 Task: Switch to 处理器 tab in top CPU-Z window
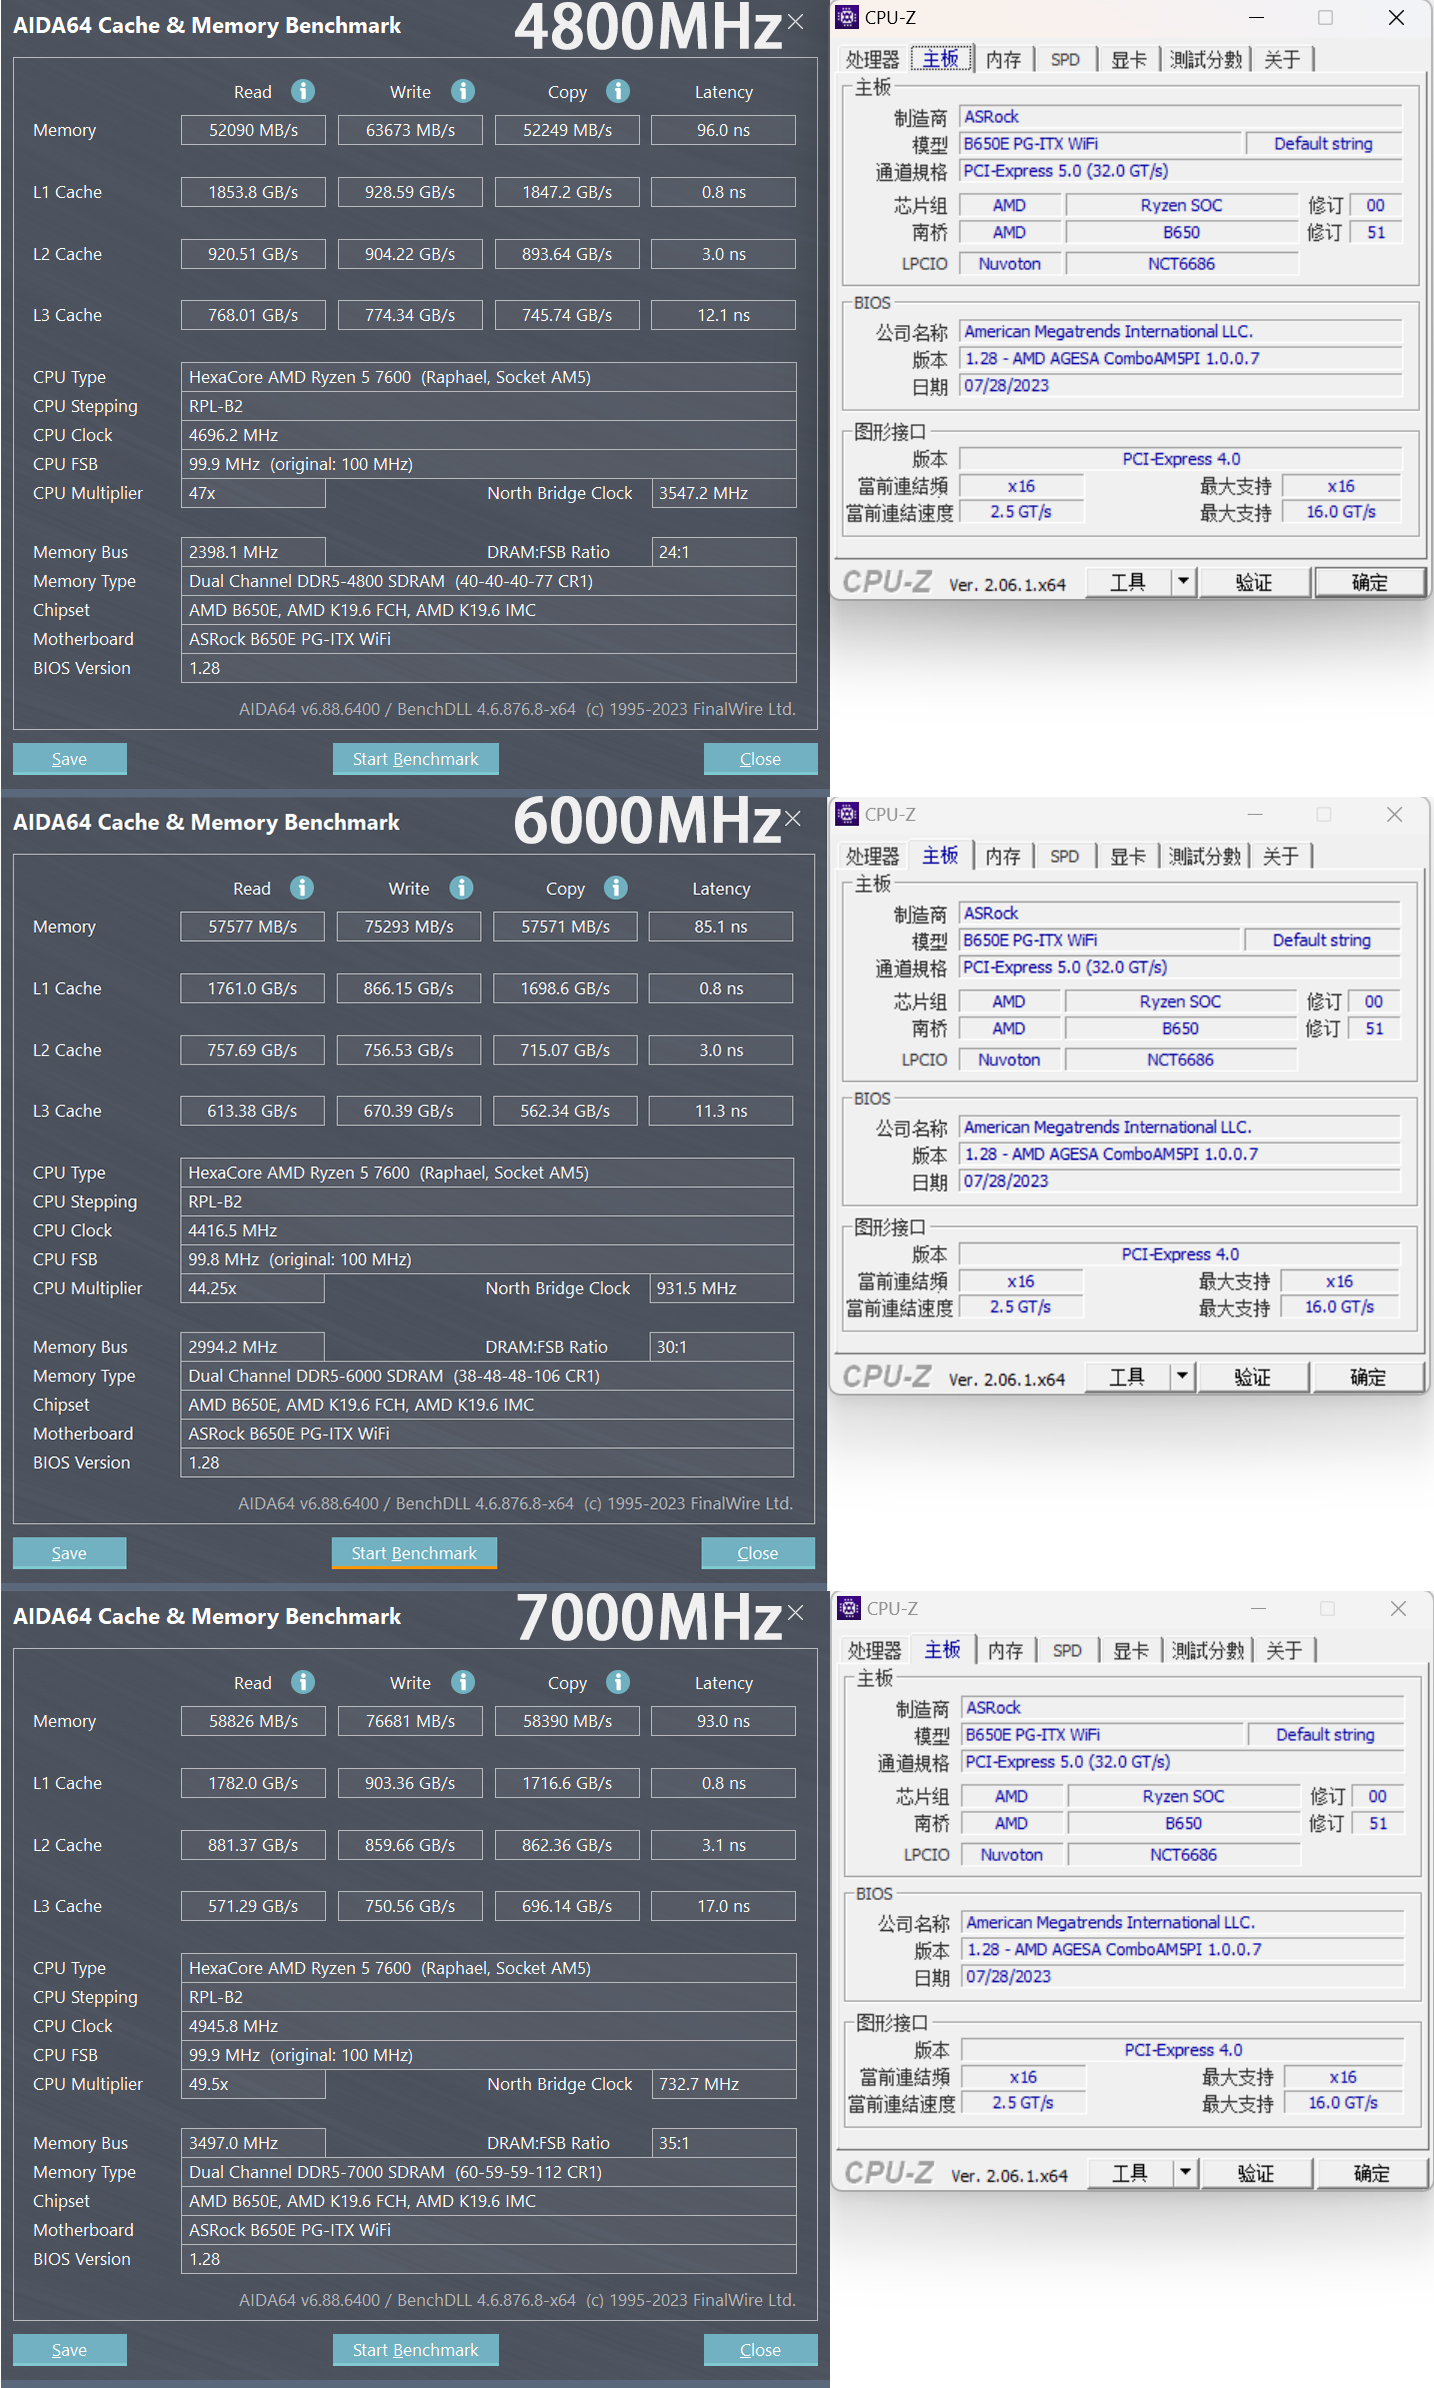(872, 60)
